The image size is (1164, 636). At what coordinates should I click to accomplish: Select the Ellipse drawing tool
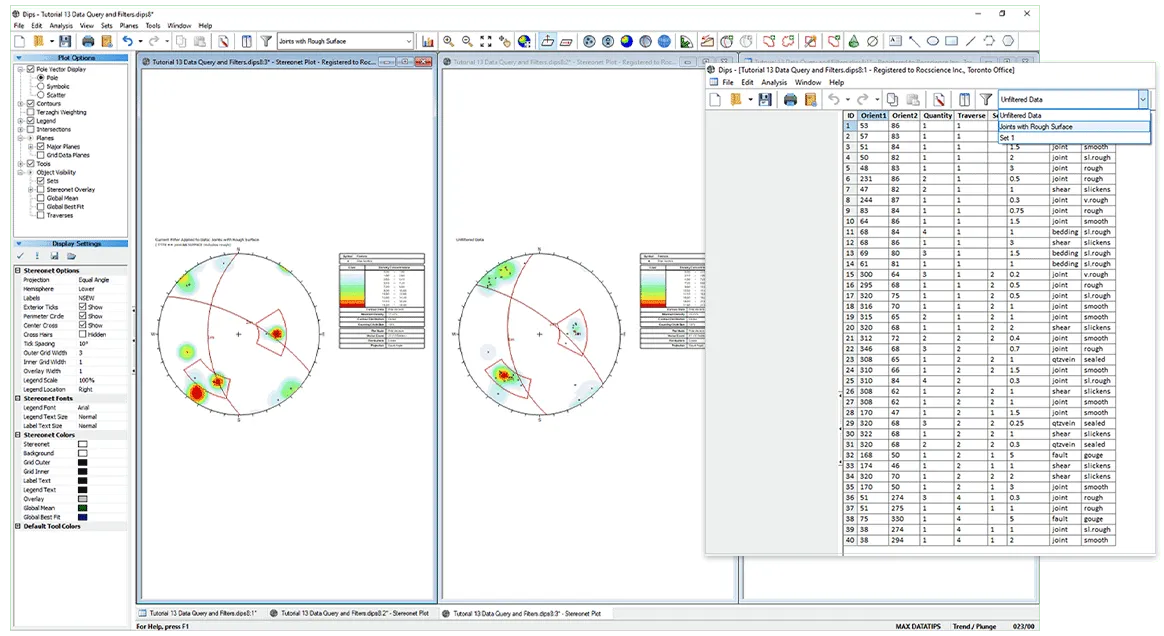(x=932, y=42)
